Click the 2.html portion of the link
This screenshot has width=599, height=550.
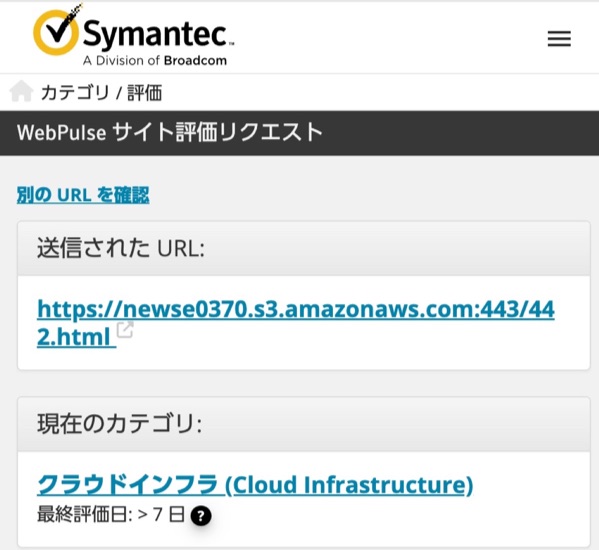76,337
